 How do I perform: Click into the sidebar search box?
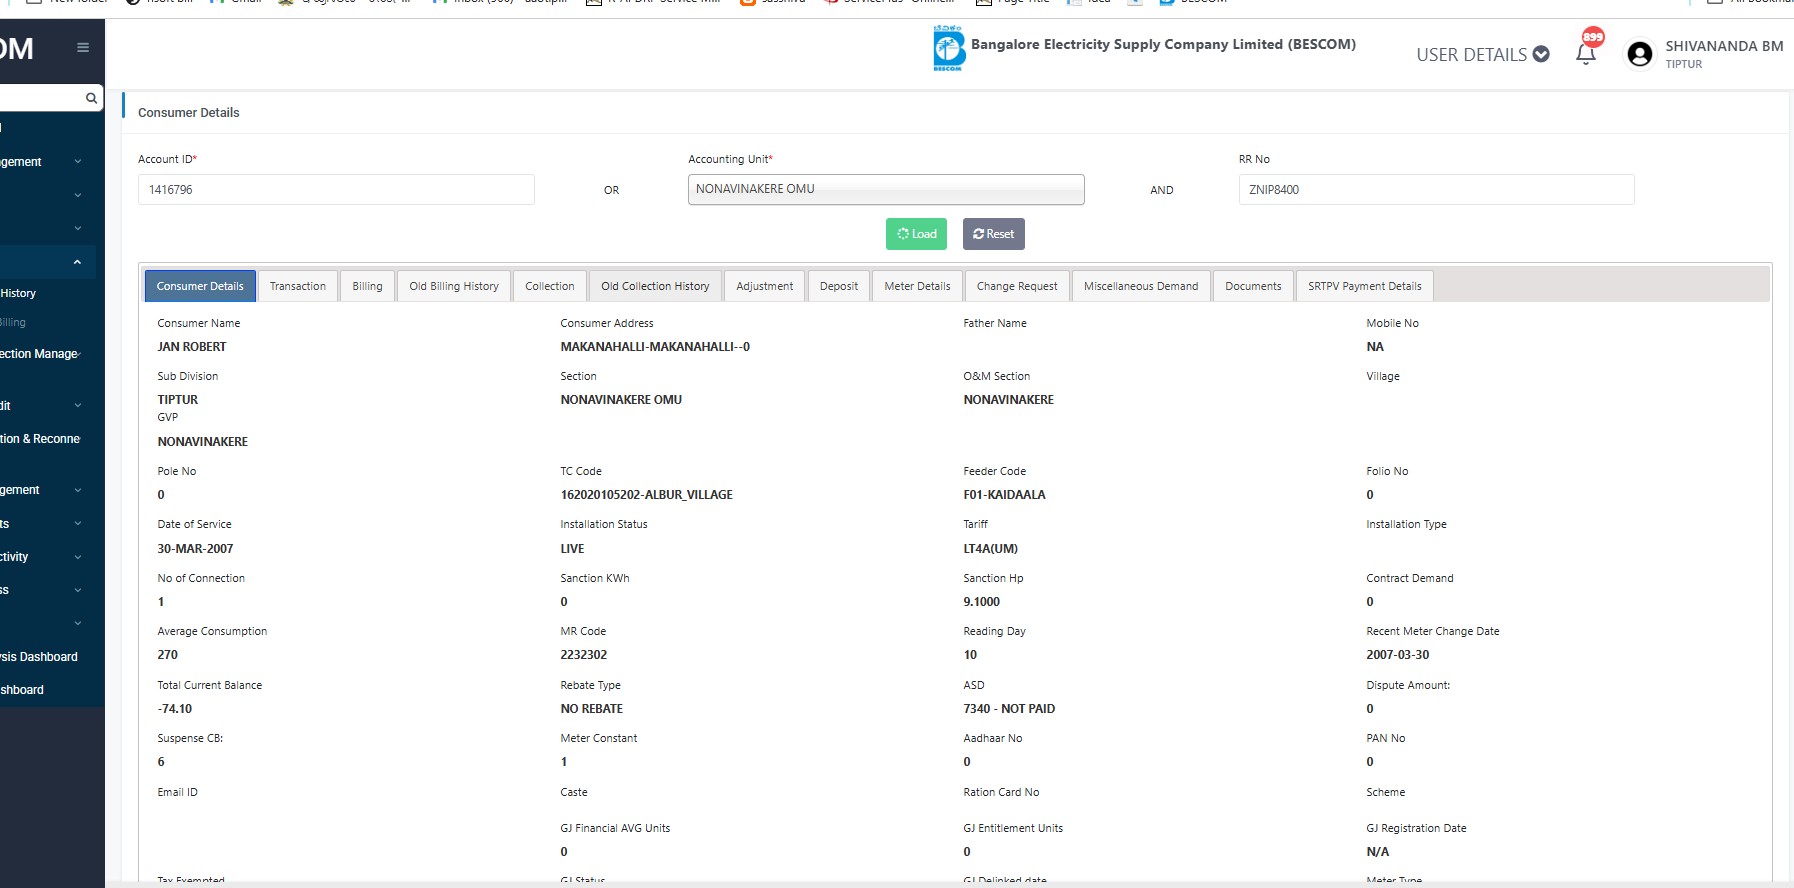[x=42, y=98]
